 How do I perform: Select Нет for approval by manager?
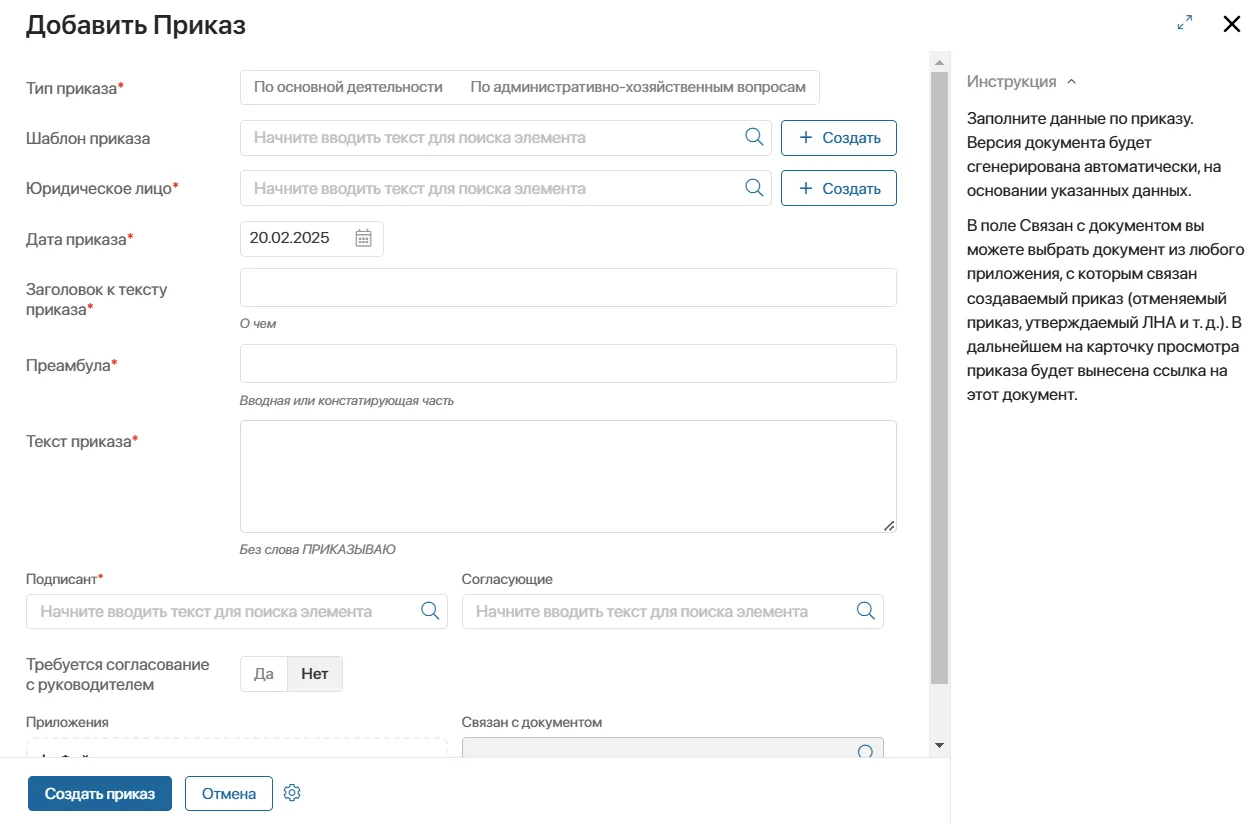(x=314, y=673)
